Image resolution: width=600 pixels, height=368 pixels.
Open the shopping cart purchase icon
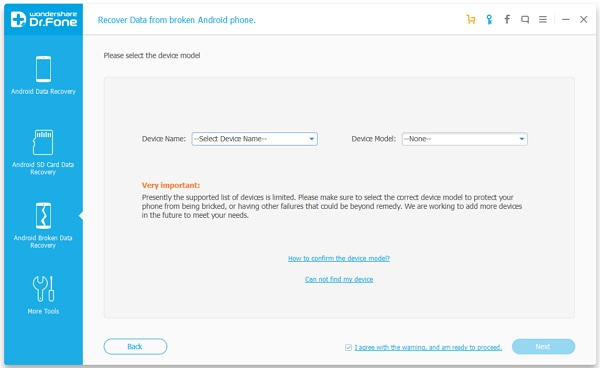[x=471, y=19]
